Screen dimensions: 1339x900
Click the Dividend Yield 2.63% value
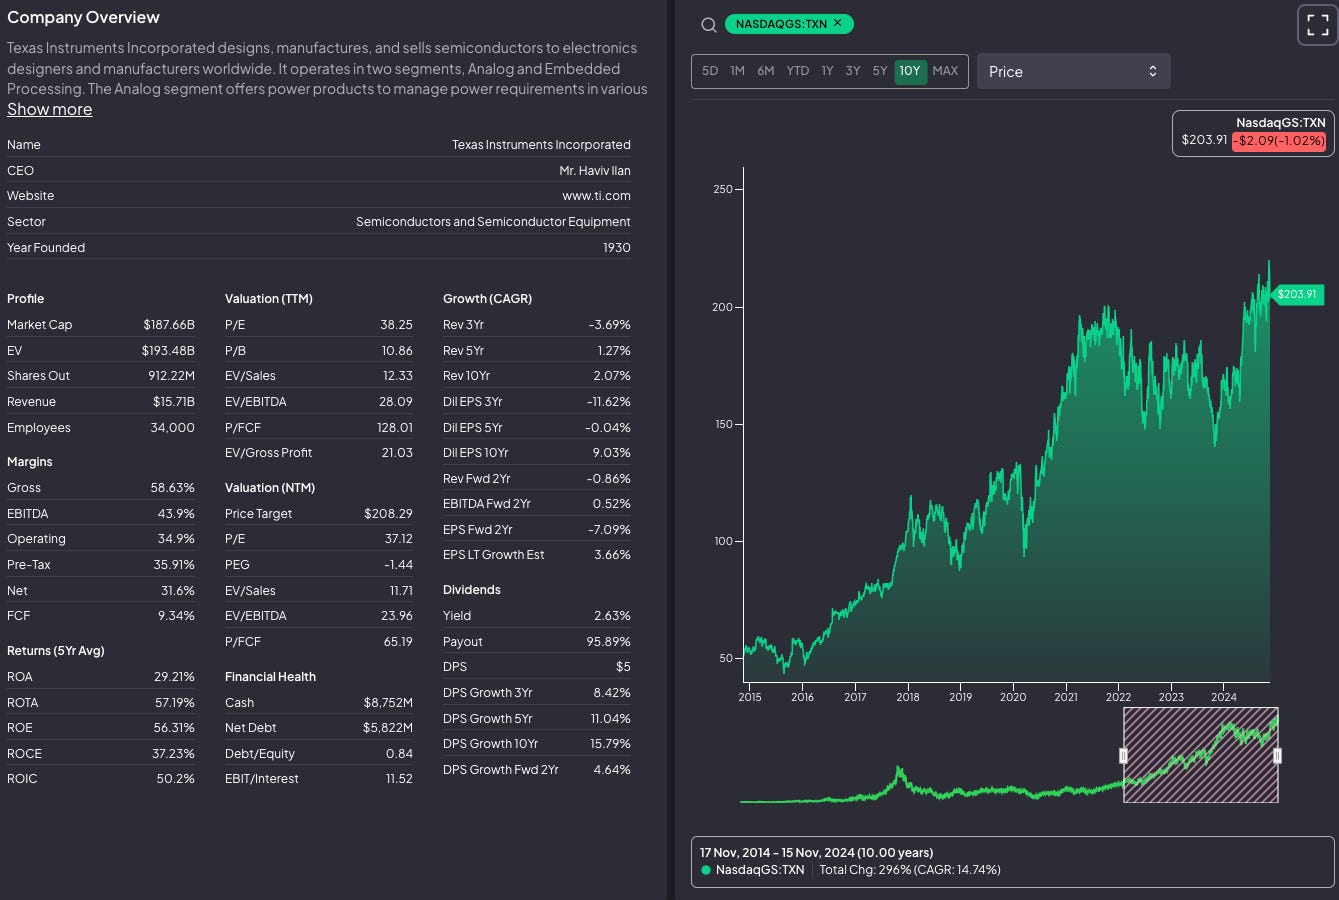click(x=612, y=616)
